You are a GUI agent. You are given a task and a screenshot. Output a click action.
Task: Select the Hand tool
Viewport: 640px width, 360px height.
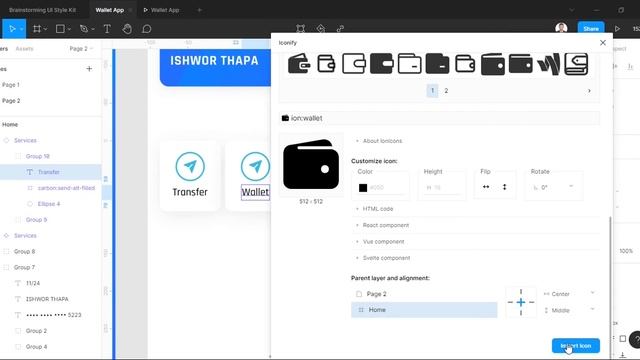pyautogui.click(x=127, y=29)
